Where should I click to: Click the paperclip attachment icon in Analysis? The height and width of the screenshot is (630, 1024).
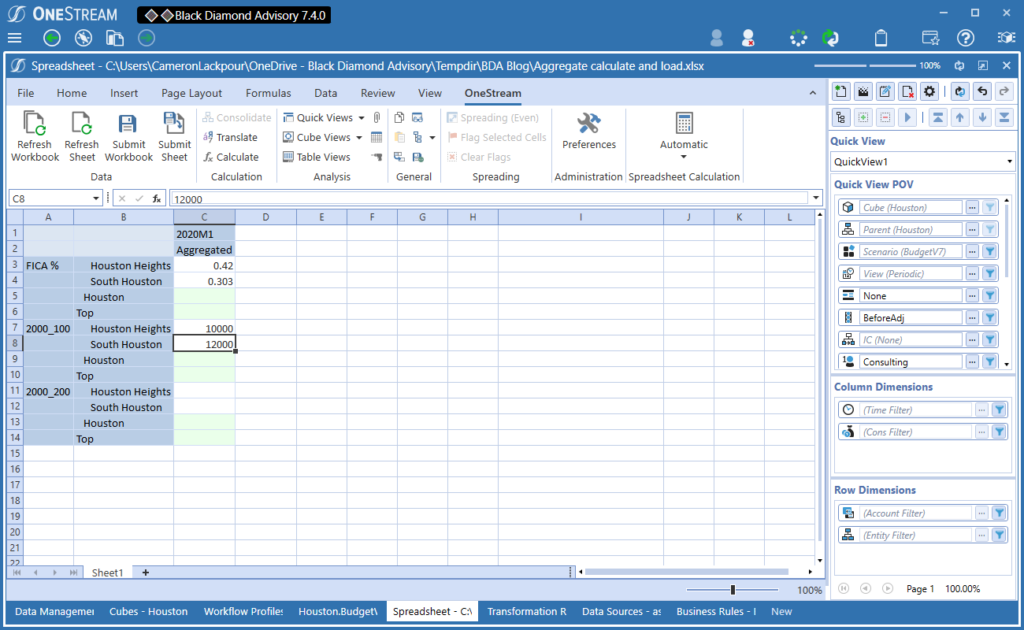pos(377,118)
